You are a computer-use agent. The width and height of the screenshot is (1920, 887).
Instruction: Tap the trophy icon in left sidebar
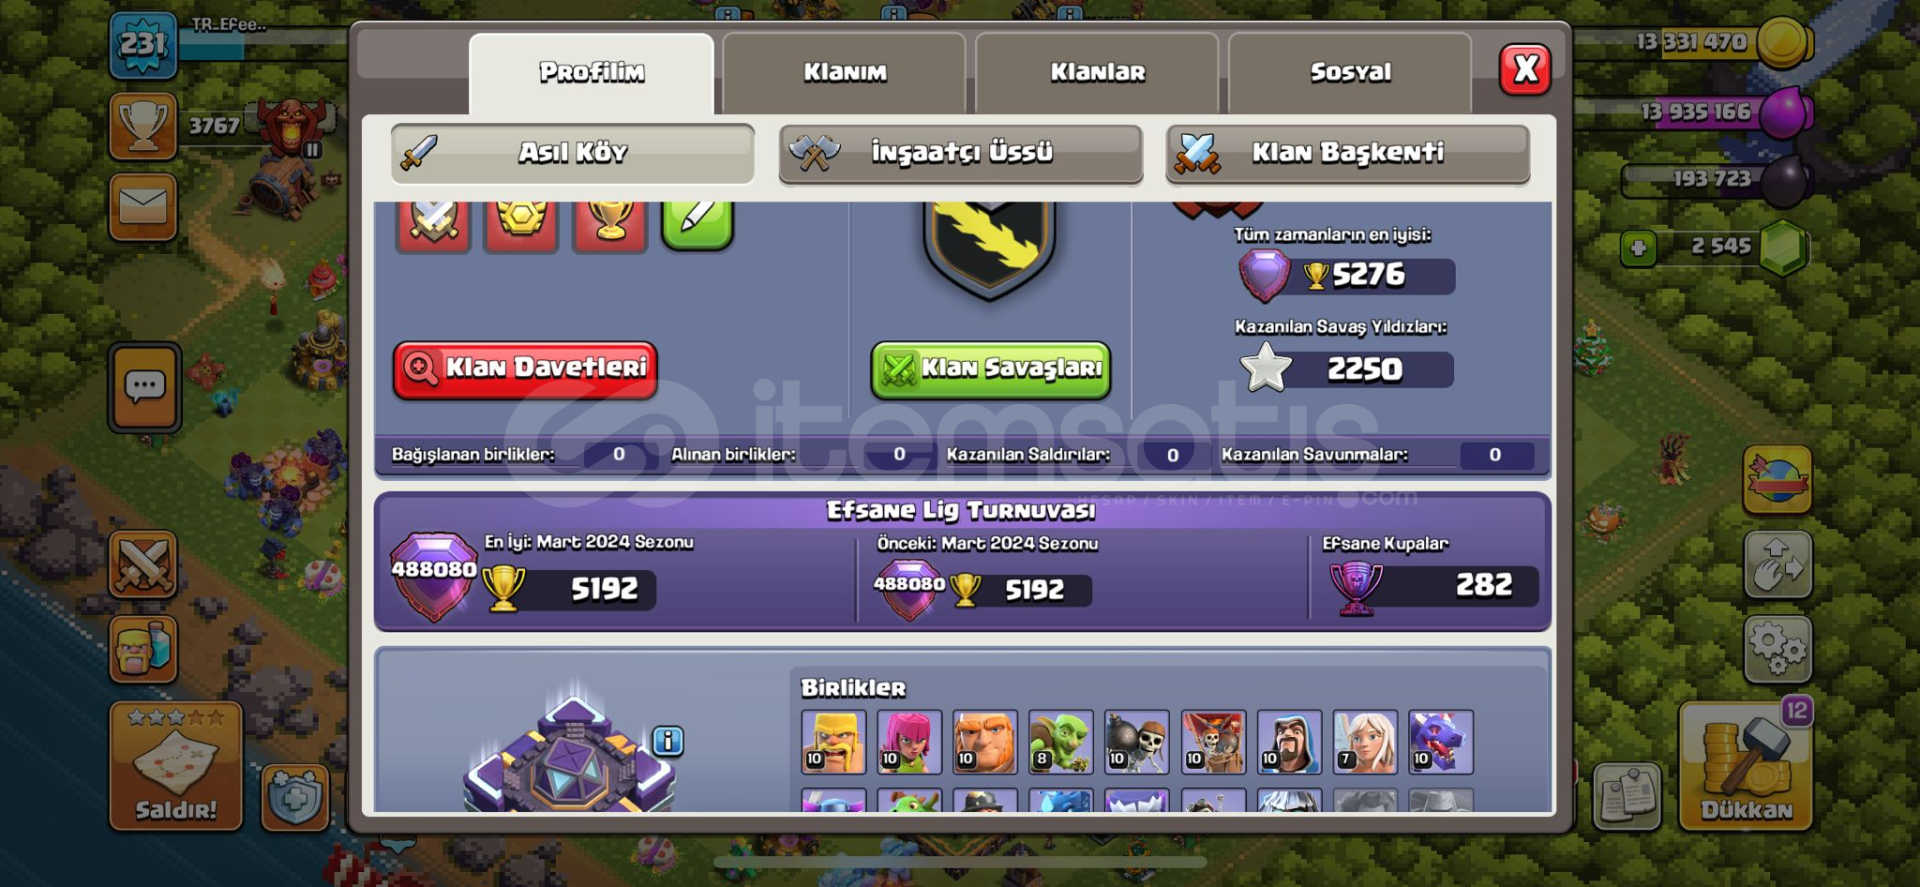point(143,126)
